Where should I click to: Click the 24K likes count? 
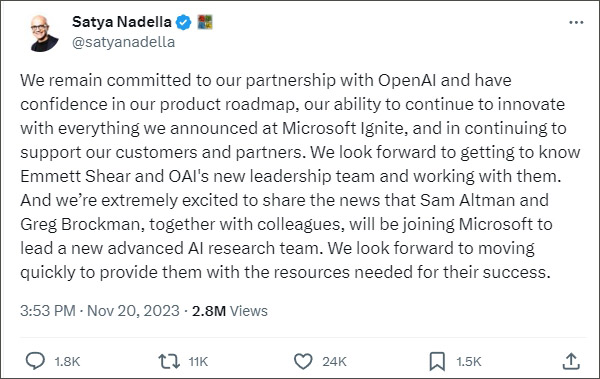(334, 361)
